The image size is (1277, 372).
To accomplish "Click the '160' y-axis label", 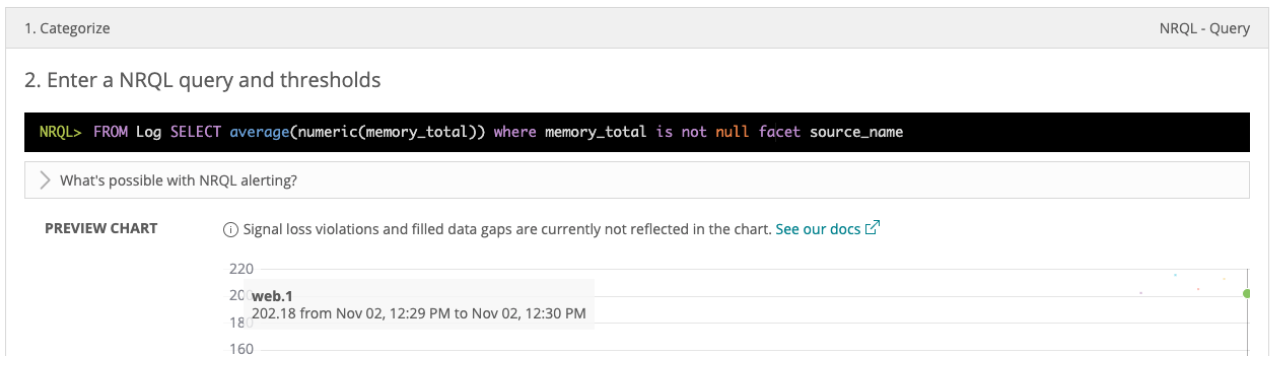I will (242, 349).
